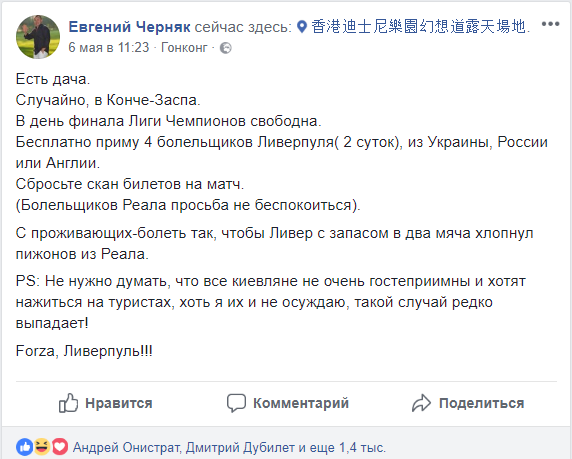Click the speech bubble comment icon
The height and width of the screenshot is (459, 572).
tap(236, 403)
